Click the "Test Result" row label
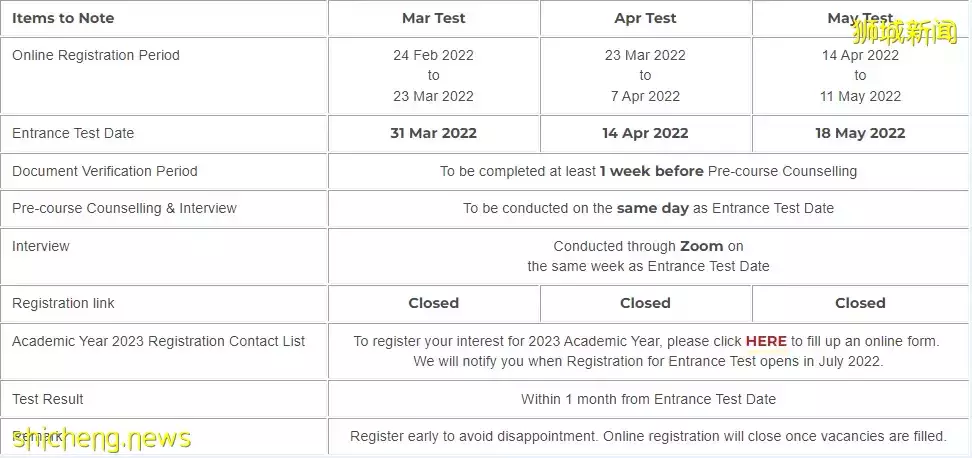 tap(48, 399)
